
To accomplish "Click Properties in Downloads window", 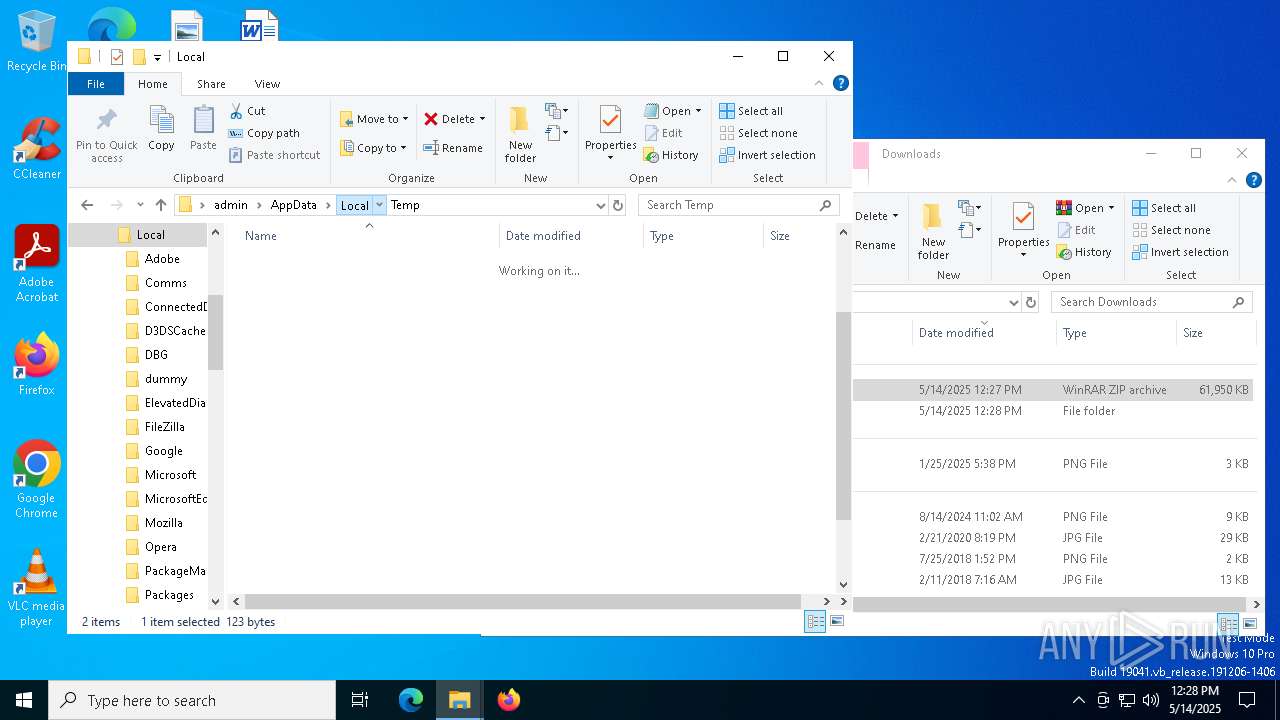I will (x=1023, y=232).
